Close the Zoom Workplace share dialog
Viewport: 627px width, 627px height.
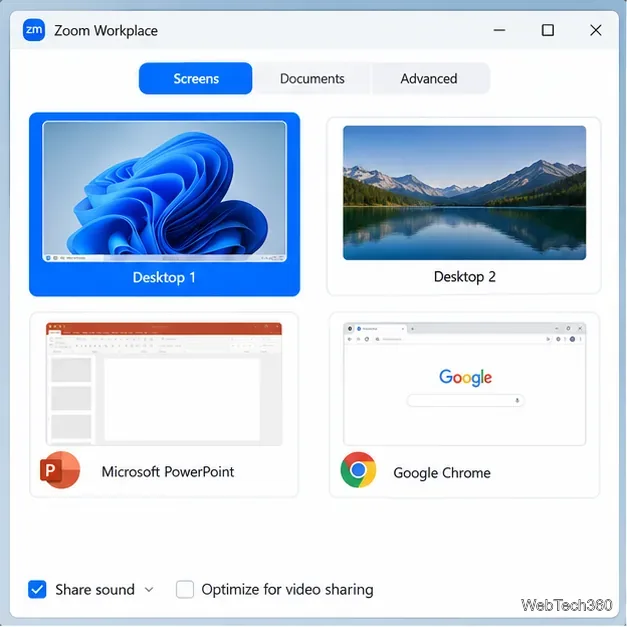(x=595, y=30)
